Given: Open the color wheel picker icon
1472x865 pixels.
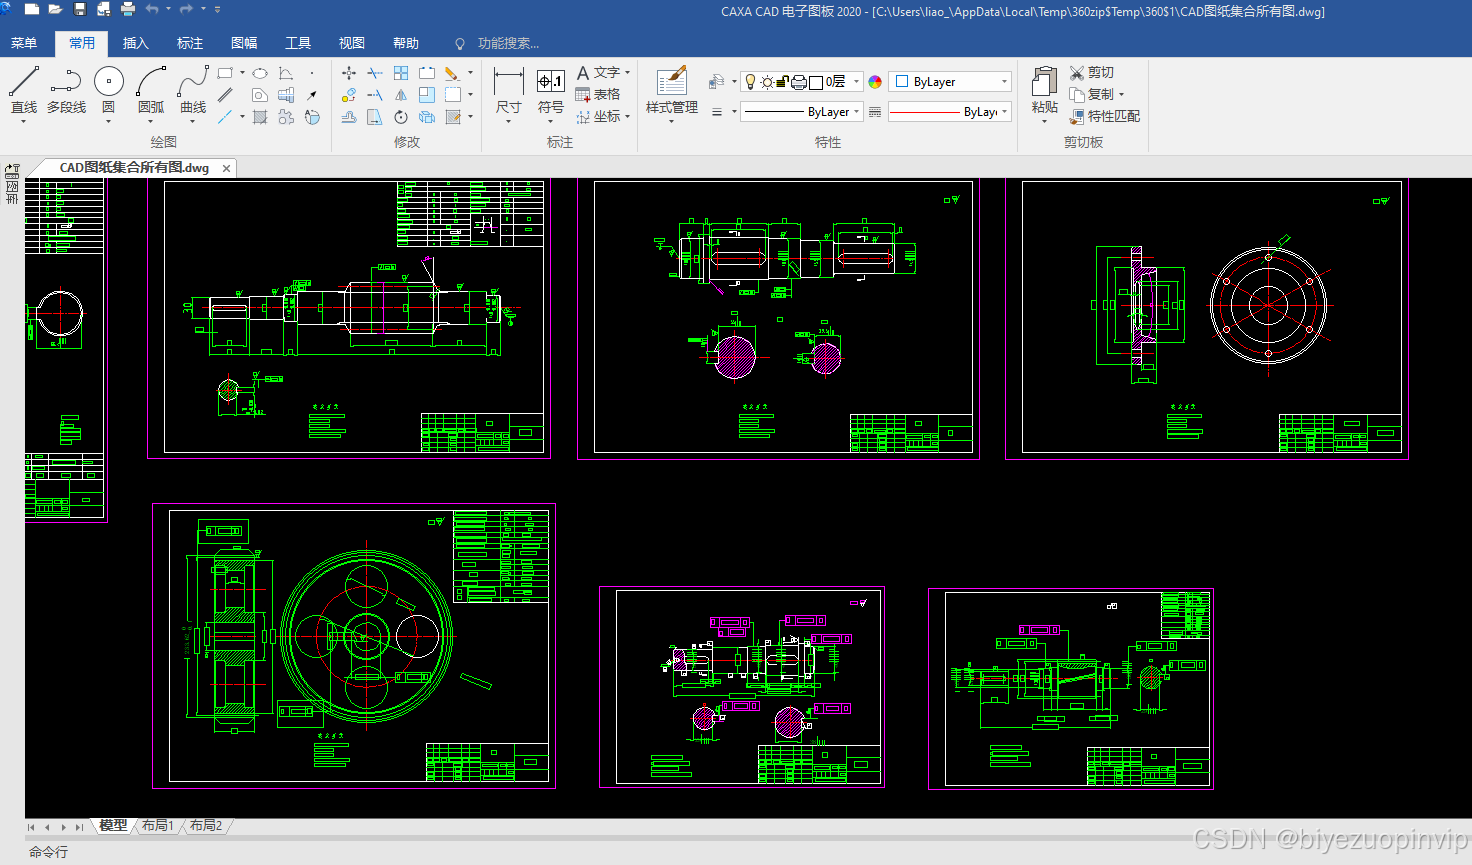Looking at the screenshot, I should click(875, 82).
